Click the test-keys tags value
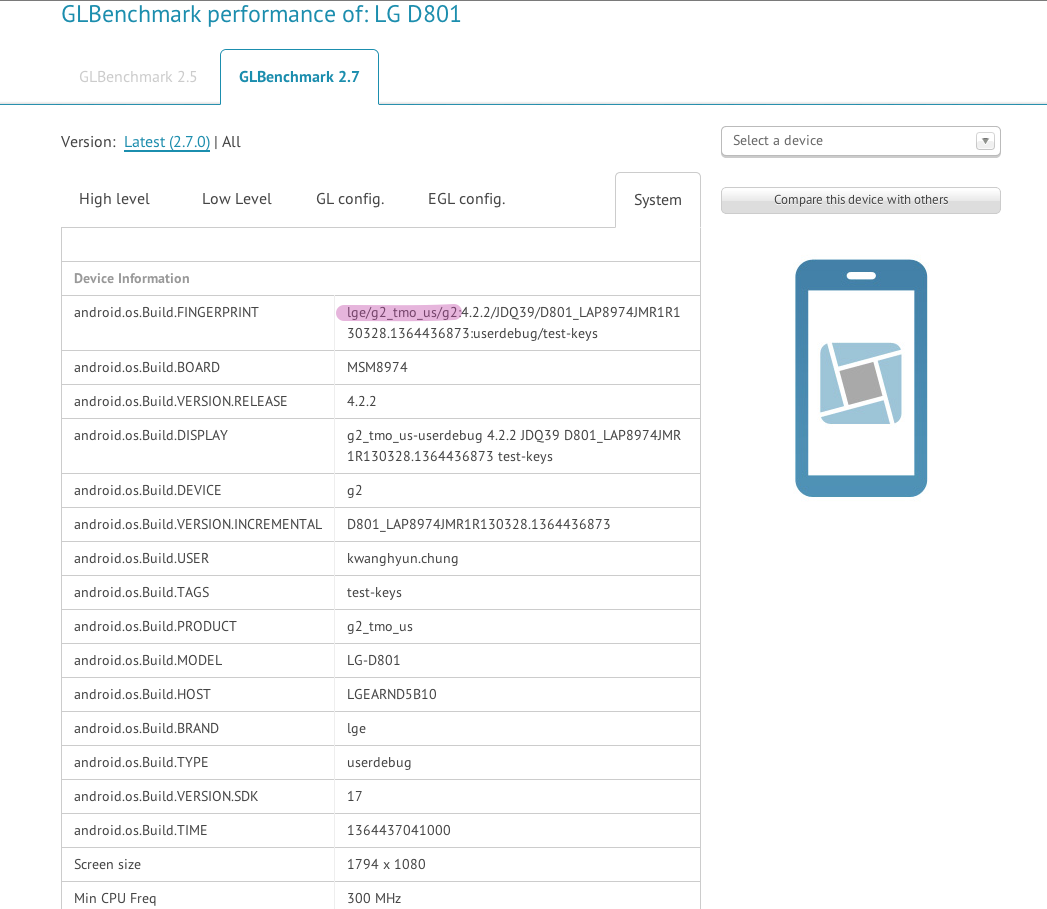Viewport: 1047px width, 909px height. point(375,592)
